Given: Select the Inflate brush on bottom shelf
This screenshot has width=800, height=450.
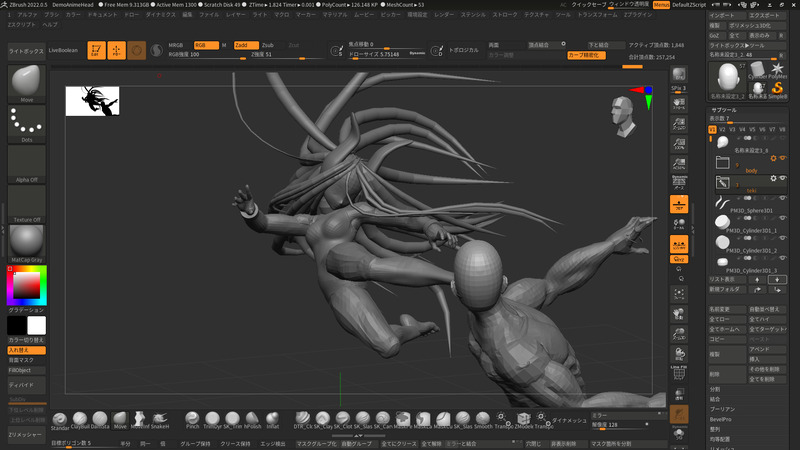Looking at the screenshot, I should coord(272,417).
